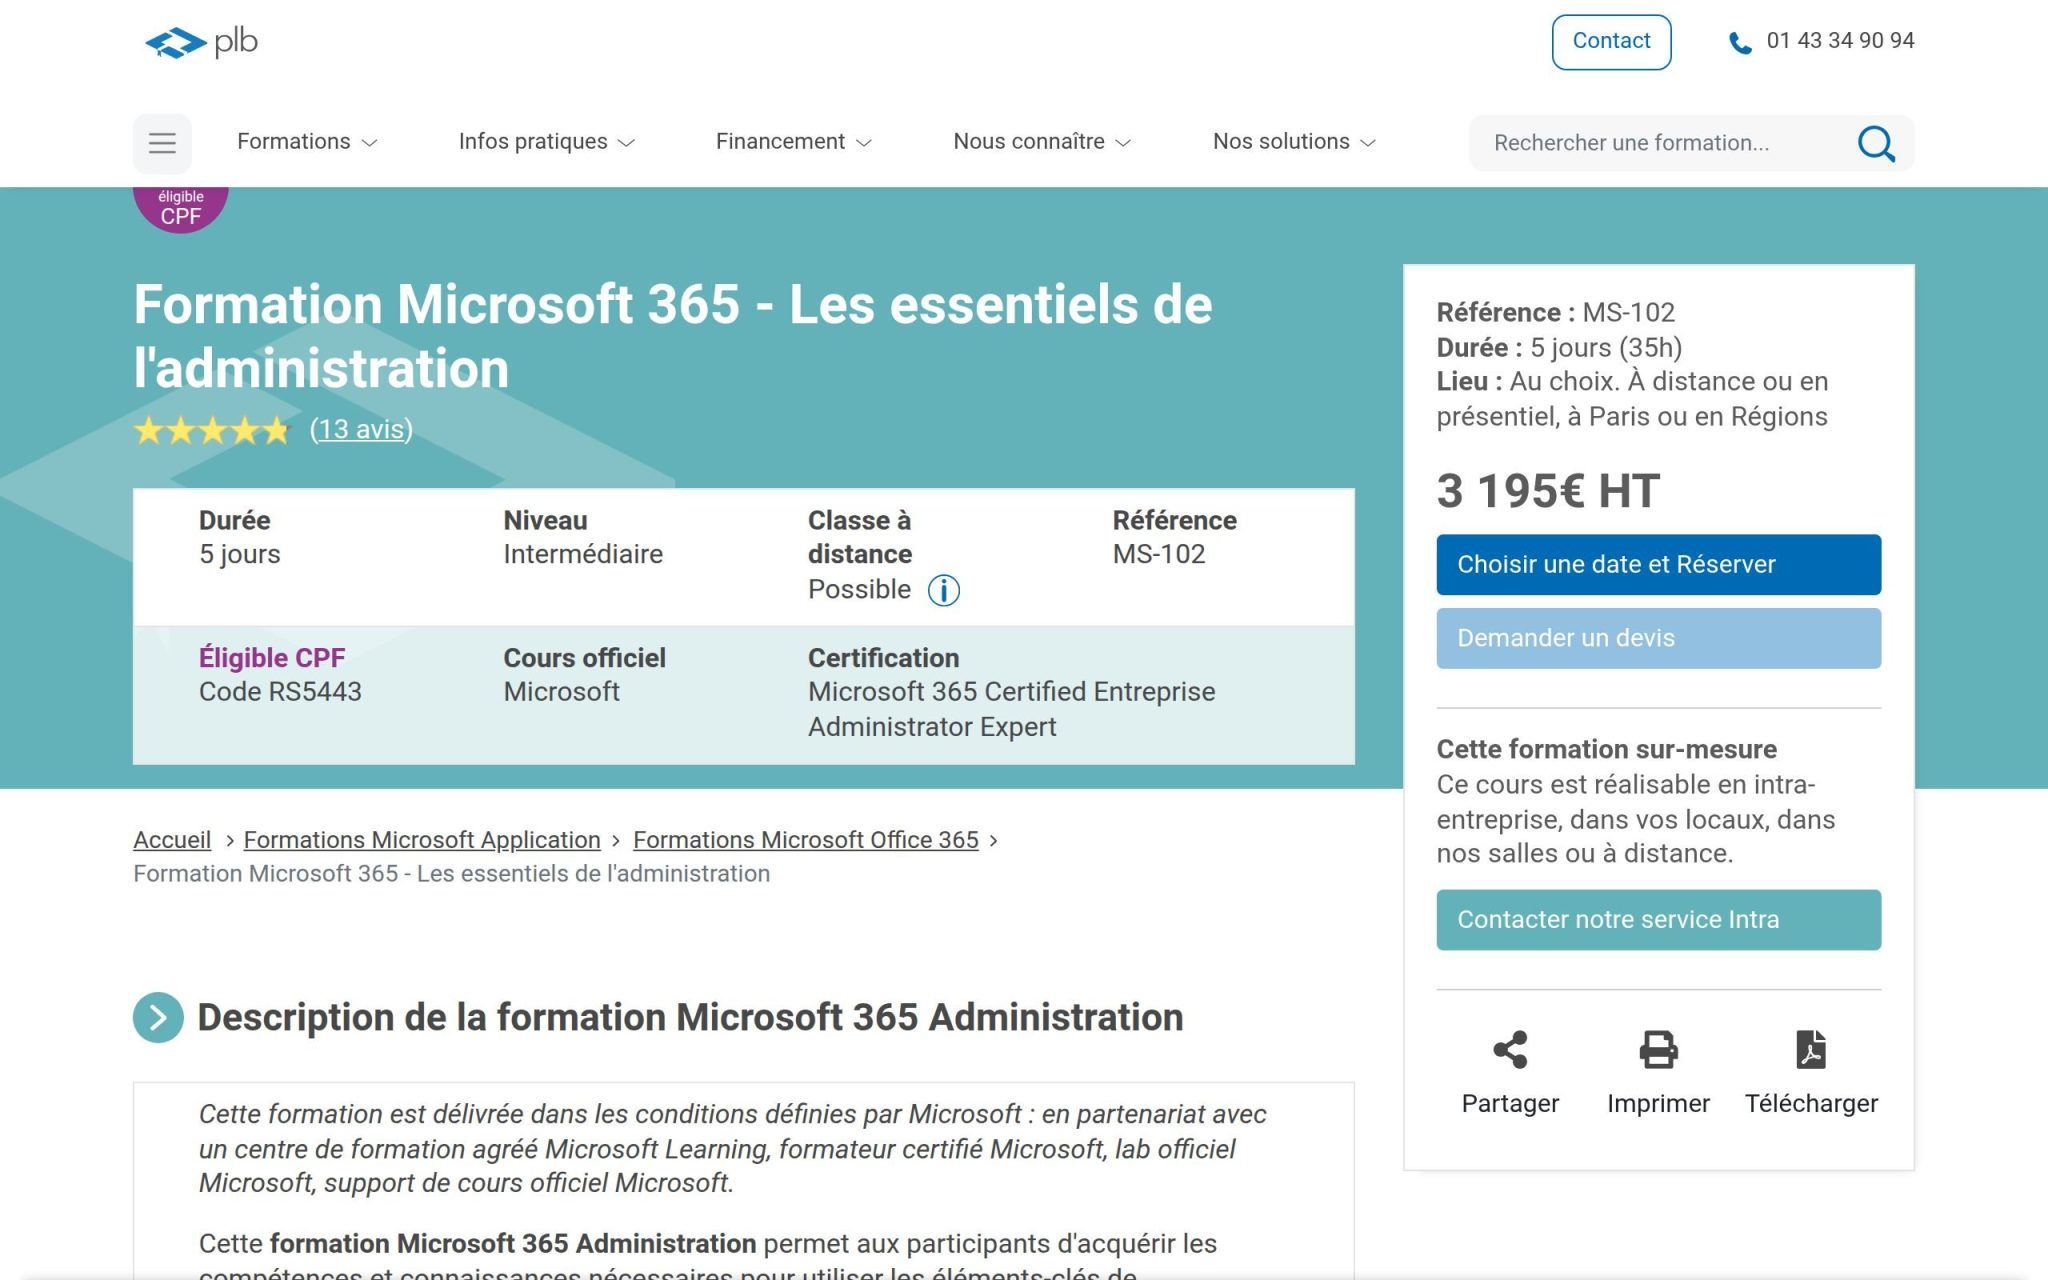Image resolution: width=2048 pixels, height=1280 pixels.
Task: Click the Télécharger PDF icon
Action: pyautogui.click(x=1811, y=1049)
